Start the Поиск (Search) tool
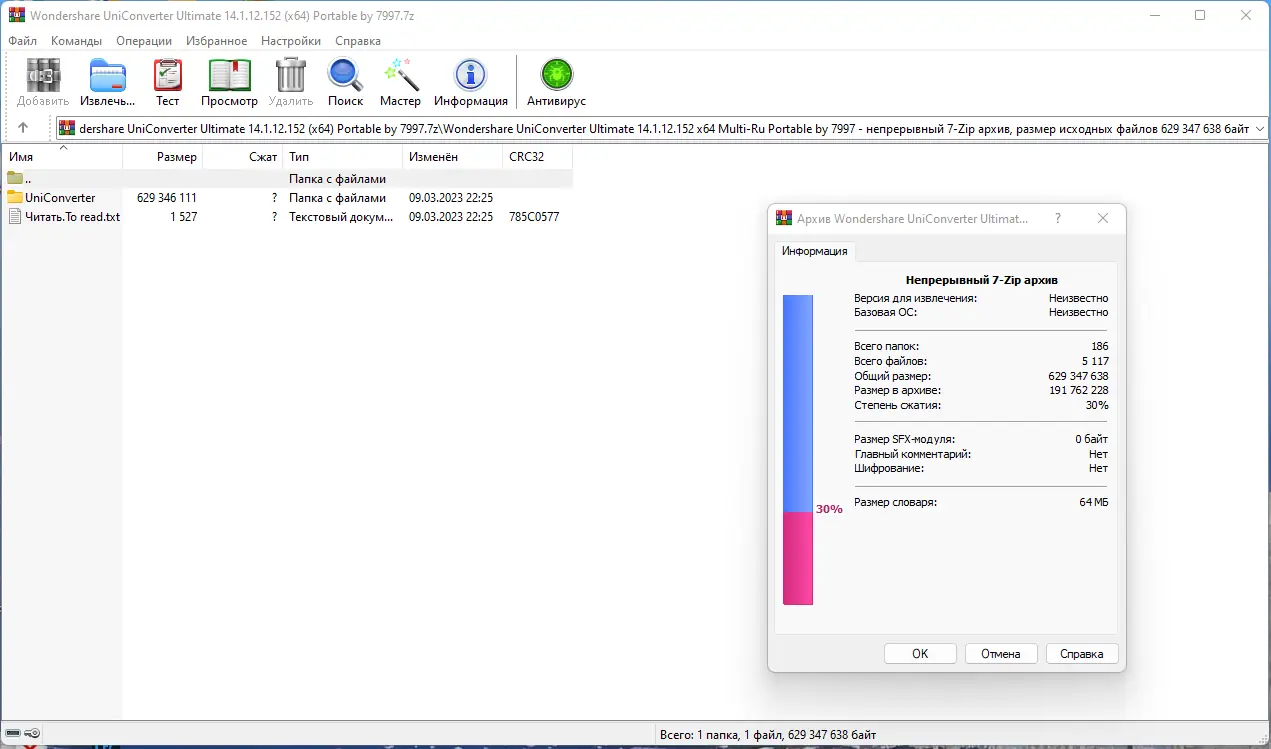The image size is (1271, 749). [x=344, y=75]
